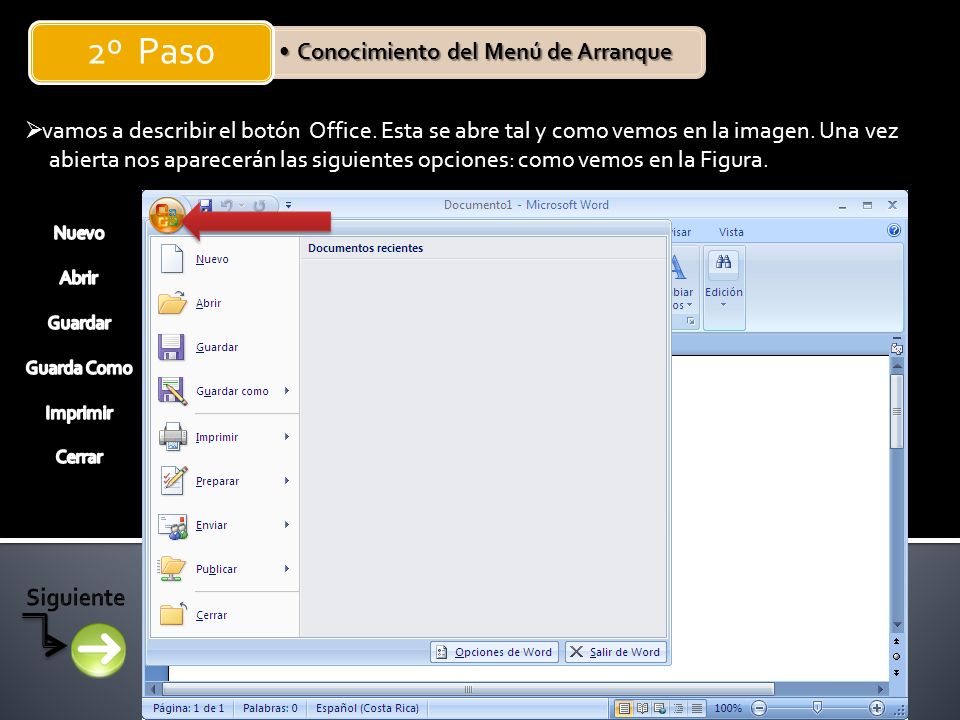
Task: Expand the Guardar como submenu arrow
Action: point(287,391)
